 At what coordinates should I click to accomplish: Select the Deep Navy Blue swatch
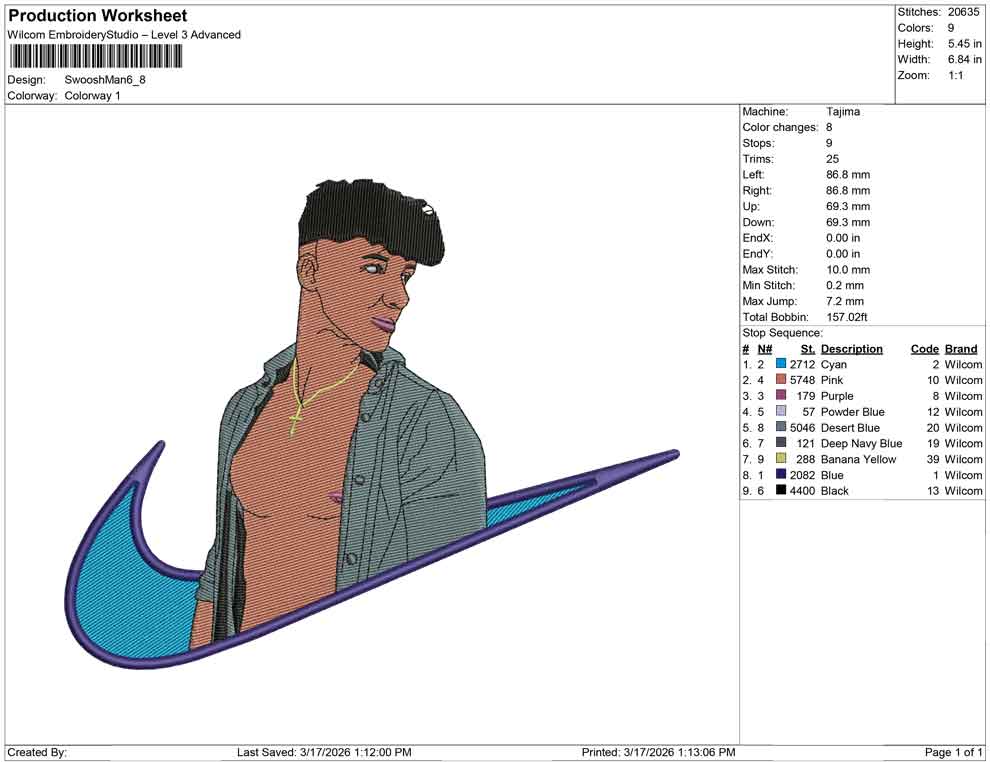[x=783, y=443]
